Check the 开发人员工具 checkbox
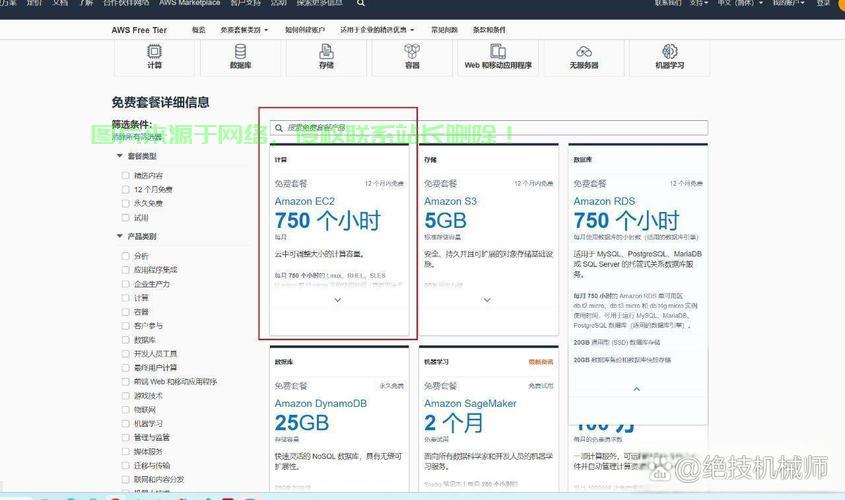This screenshot has width=845, height=500. [x=126, y=353]
